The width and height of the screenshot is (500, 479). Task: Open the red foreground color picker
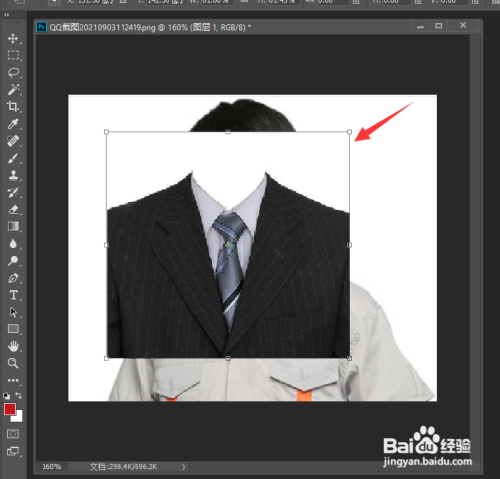(x=9, y=409)
